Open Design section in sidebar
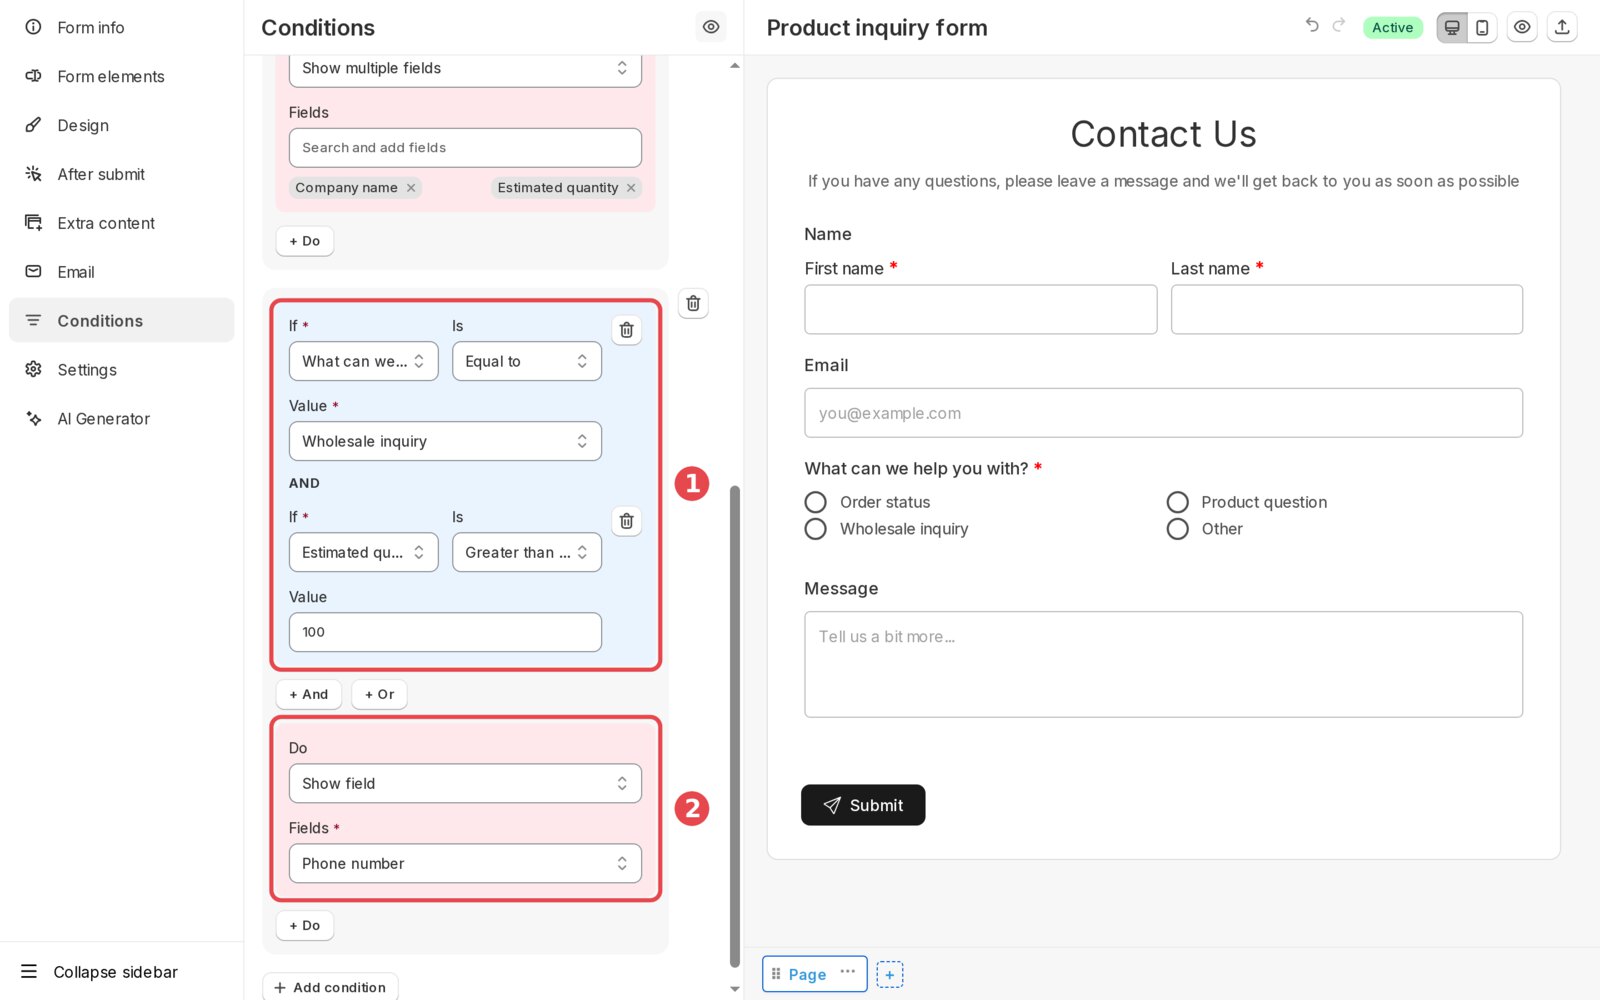This screenshot has height=1000, width=1600. 122,126
